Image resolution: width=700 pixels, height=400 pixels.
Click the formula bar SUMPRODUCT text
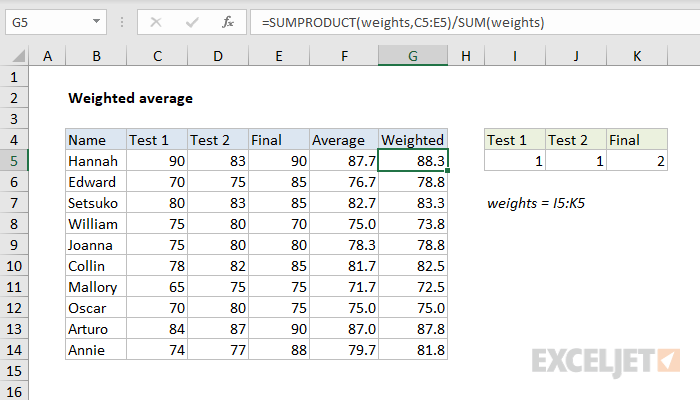(x=403, y=22)
